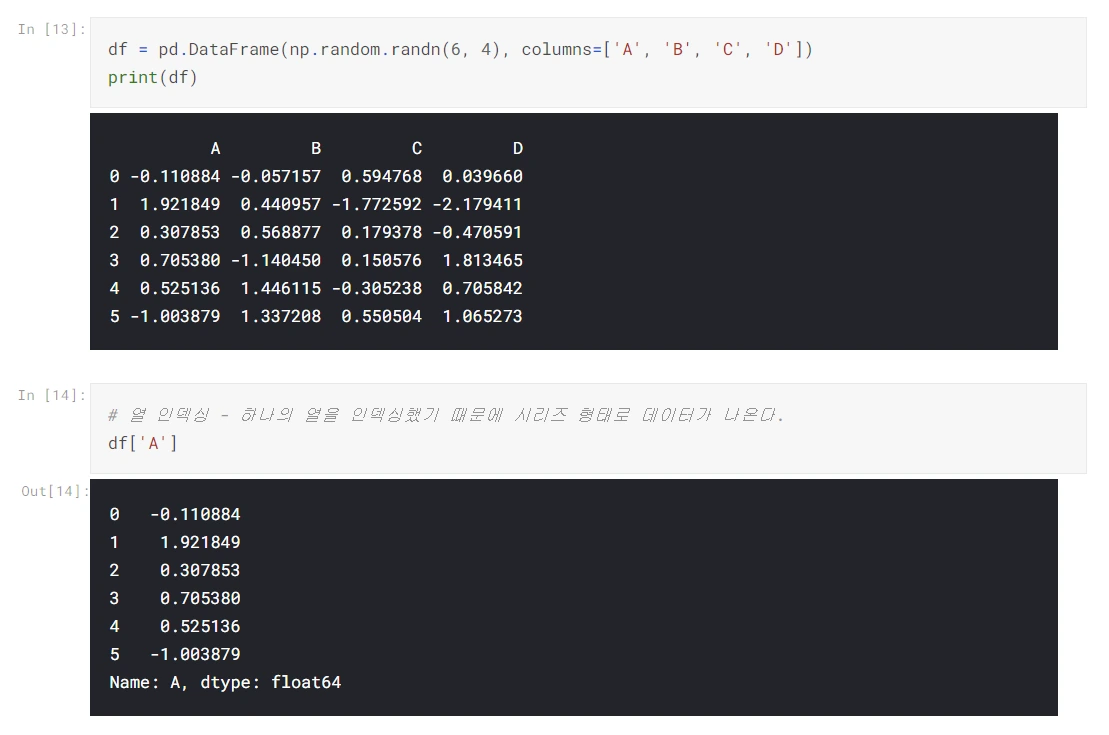Place cursor in pd.DataFrame code line

point(460,50)
